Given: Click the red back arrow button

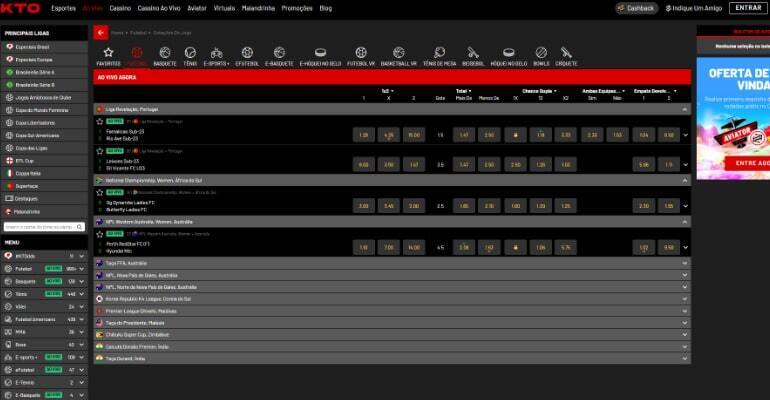Looking at the screenshot, I should point(101,32).
